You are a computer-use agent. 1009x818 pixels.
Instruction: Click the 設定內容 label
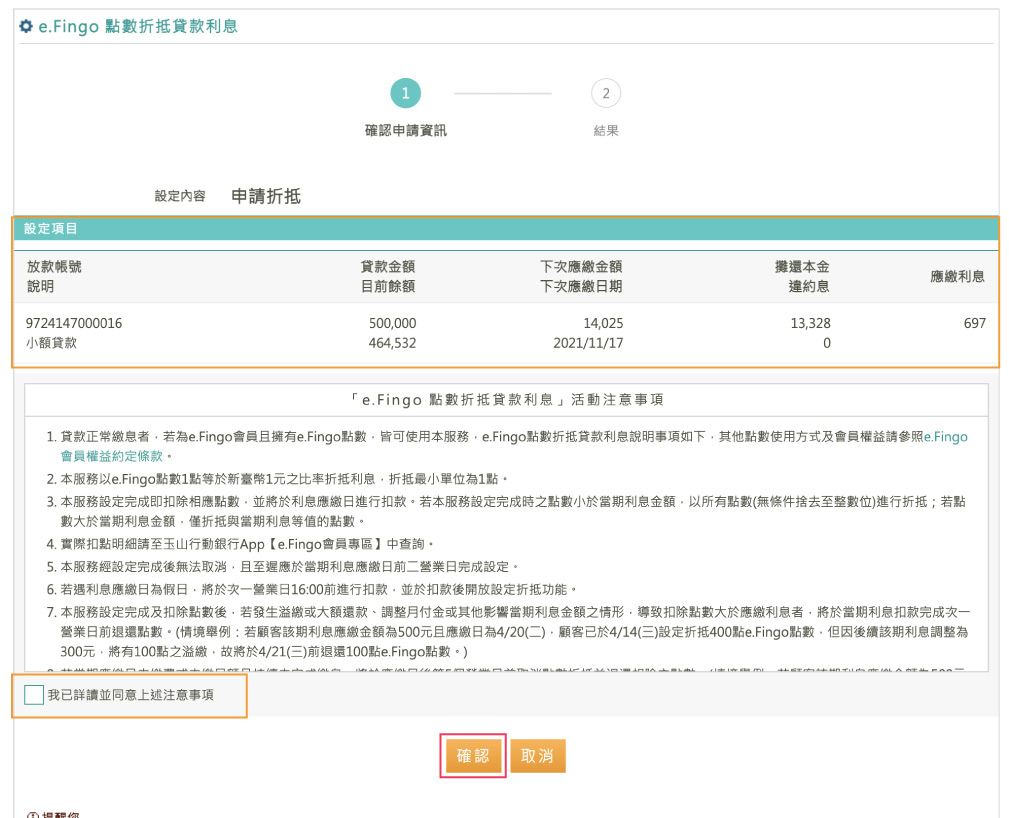point(180,196)
